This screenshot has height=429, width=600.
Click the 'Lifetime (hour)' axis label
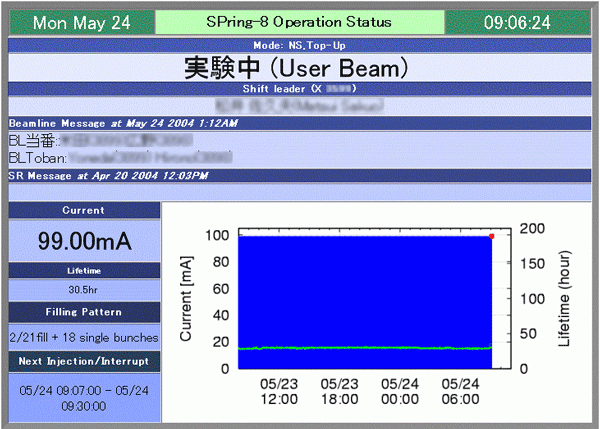(x=564, y=299)
